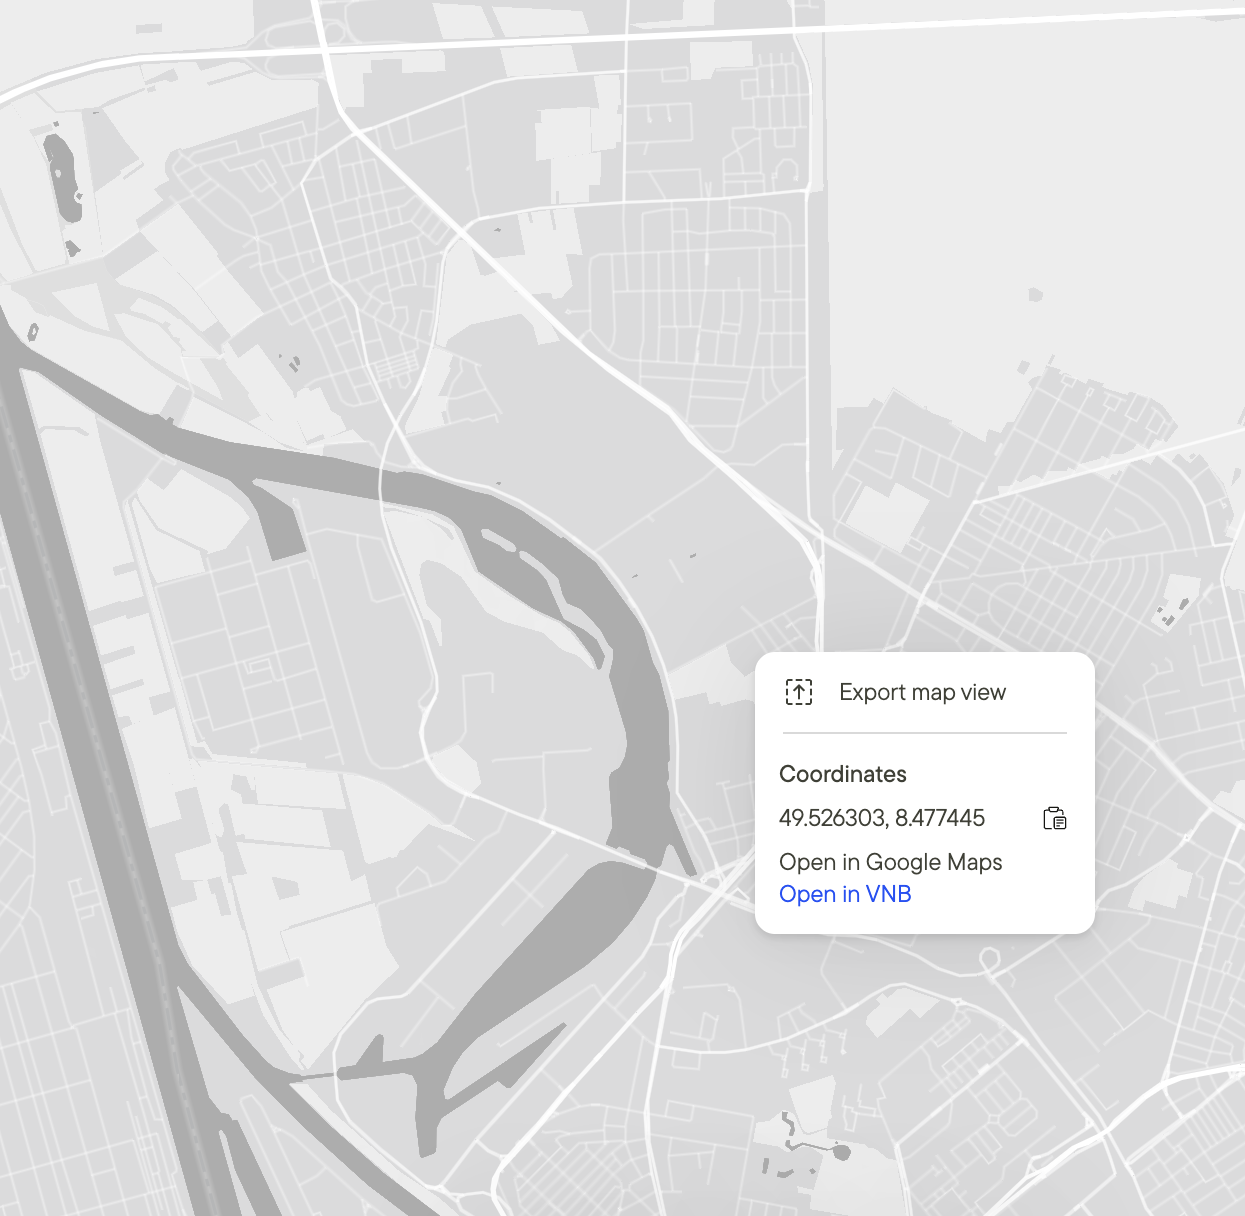This screenshot has width=1245, height=1216.
Task: Click the small round pond near bottom
Action: [x=842, y=1153]
